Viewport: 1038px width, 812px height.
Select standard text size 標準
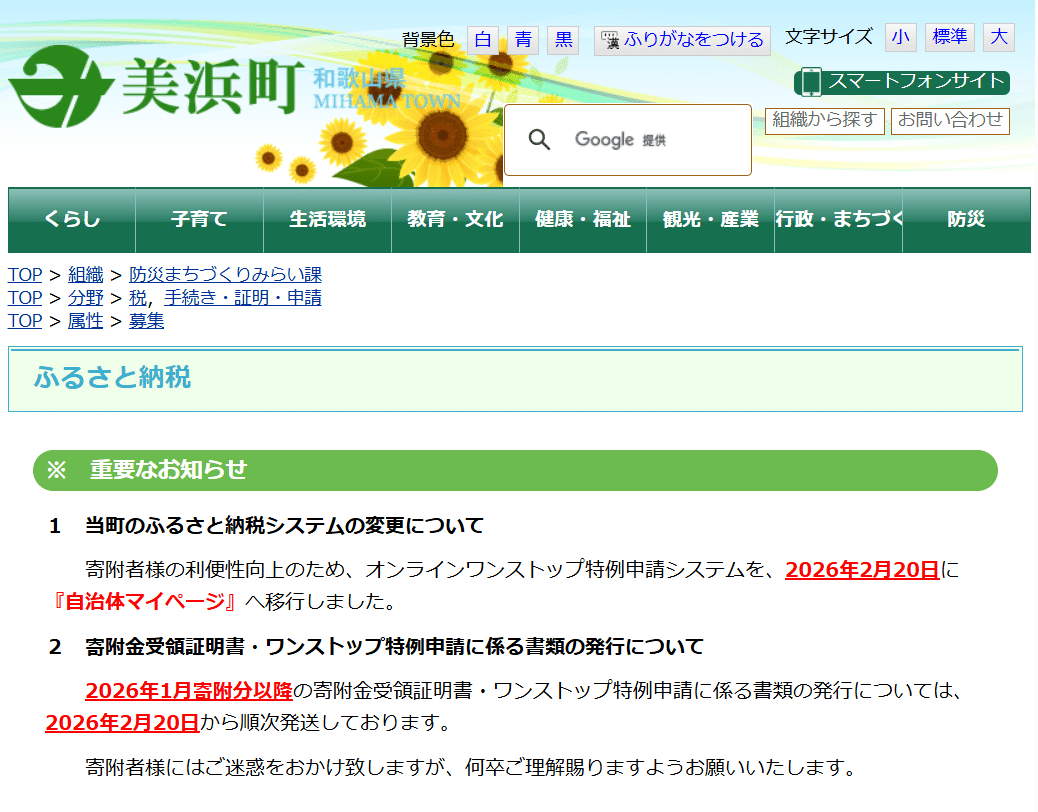tap(949, 36)
